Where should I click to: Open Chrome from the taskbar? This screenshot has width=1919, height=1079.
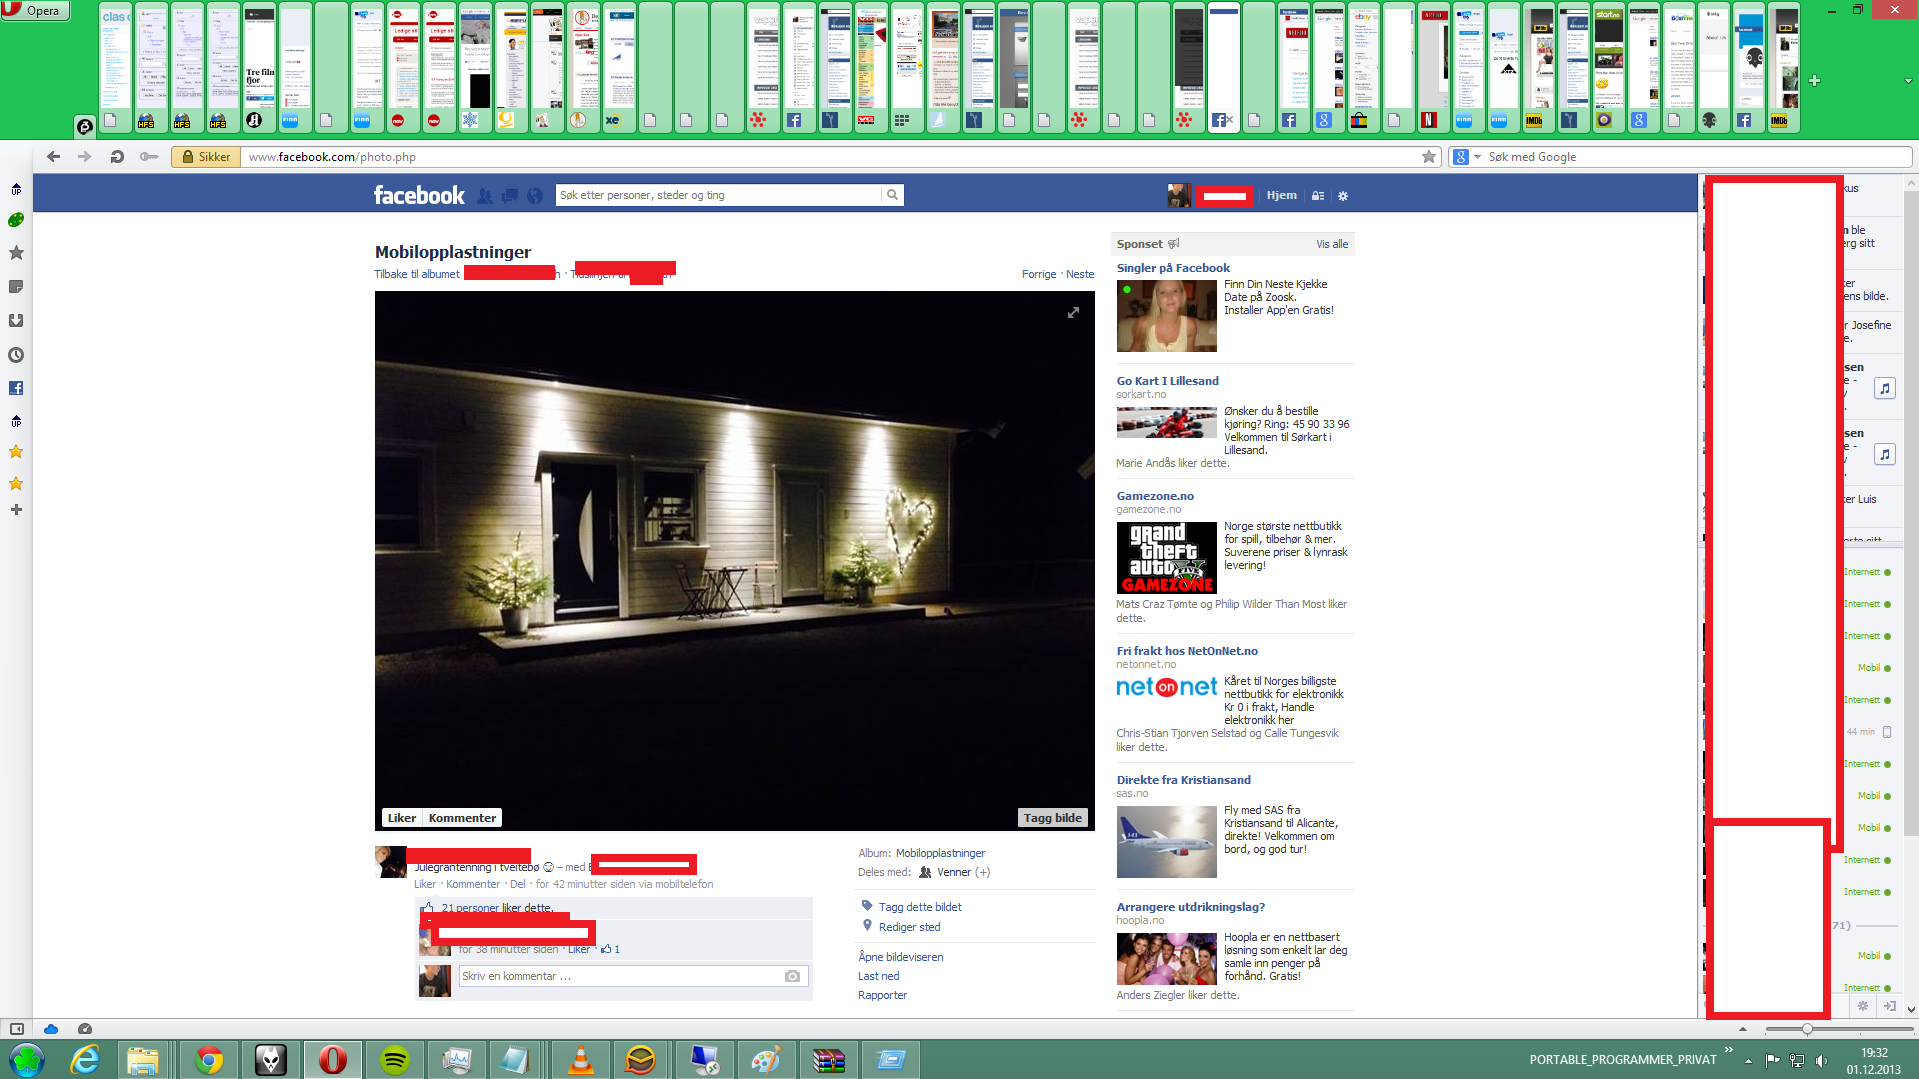[x=209, y=1060]
